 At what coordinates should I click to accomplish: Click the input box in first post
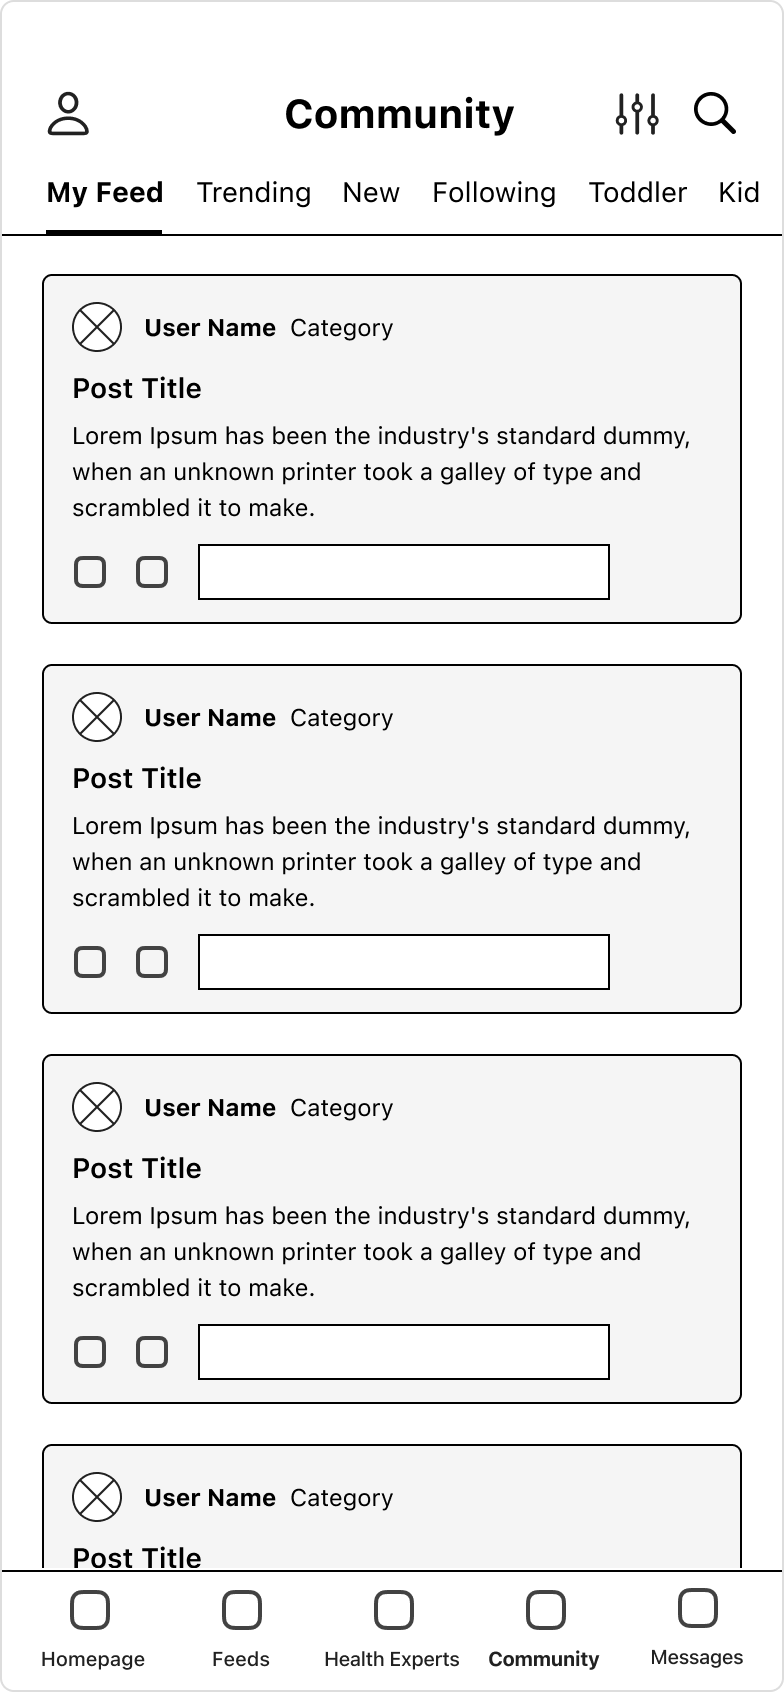click(x=404, y=572)
